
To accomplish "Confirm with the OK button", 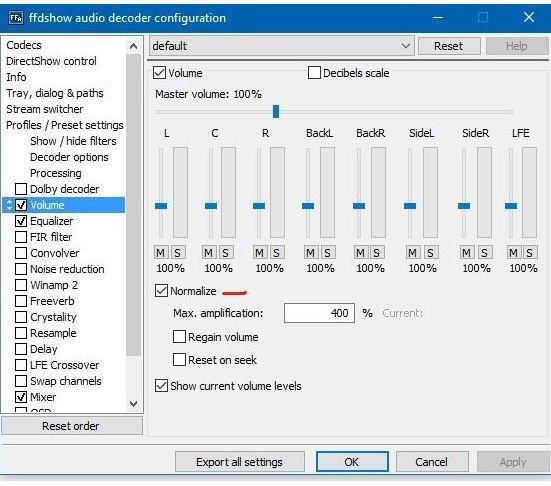I will coord(352,461).
